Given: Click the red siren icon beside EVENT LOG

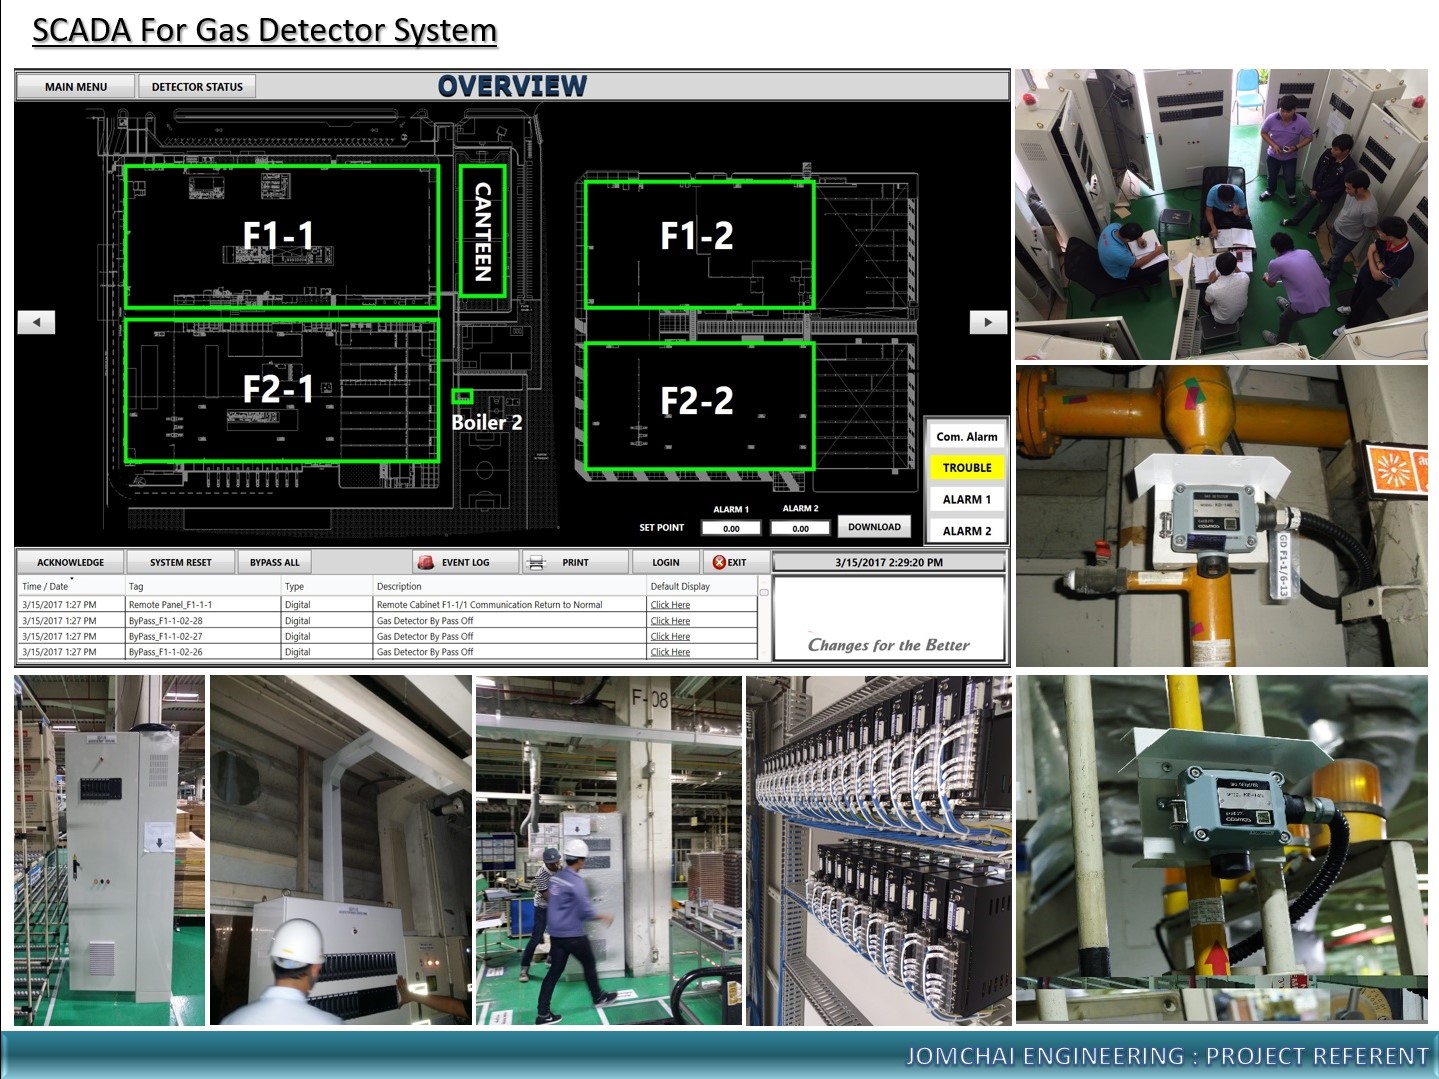Looking at the screenshot, I should (425, 562).
